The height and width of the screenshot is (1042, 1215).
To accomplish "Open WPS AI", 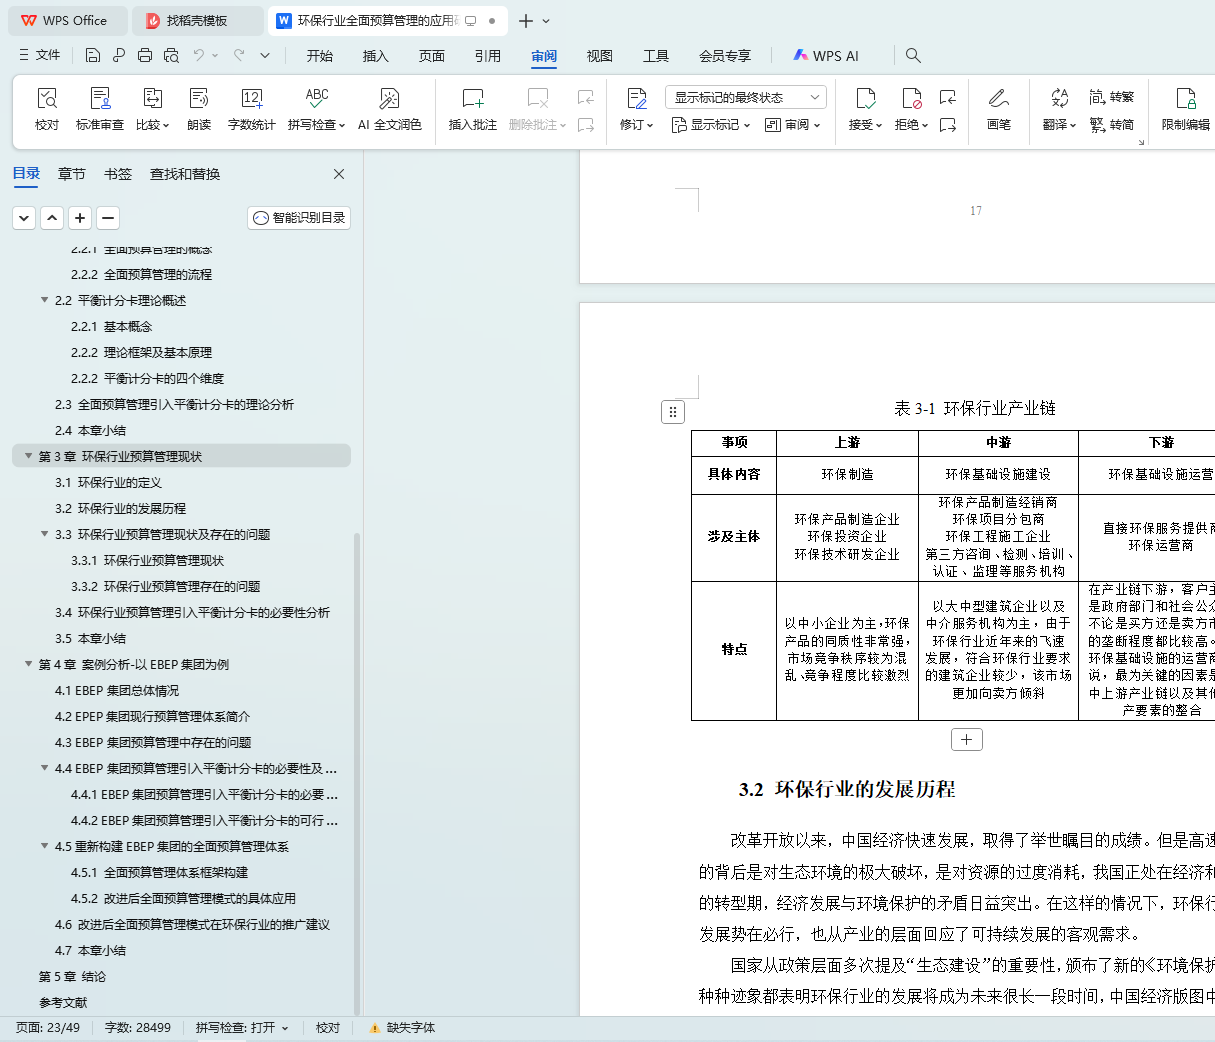I will pos(826,56).
